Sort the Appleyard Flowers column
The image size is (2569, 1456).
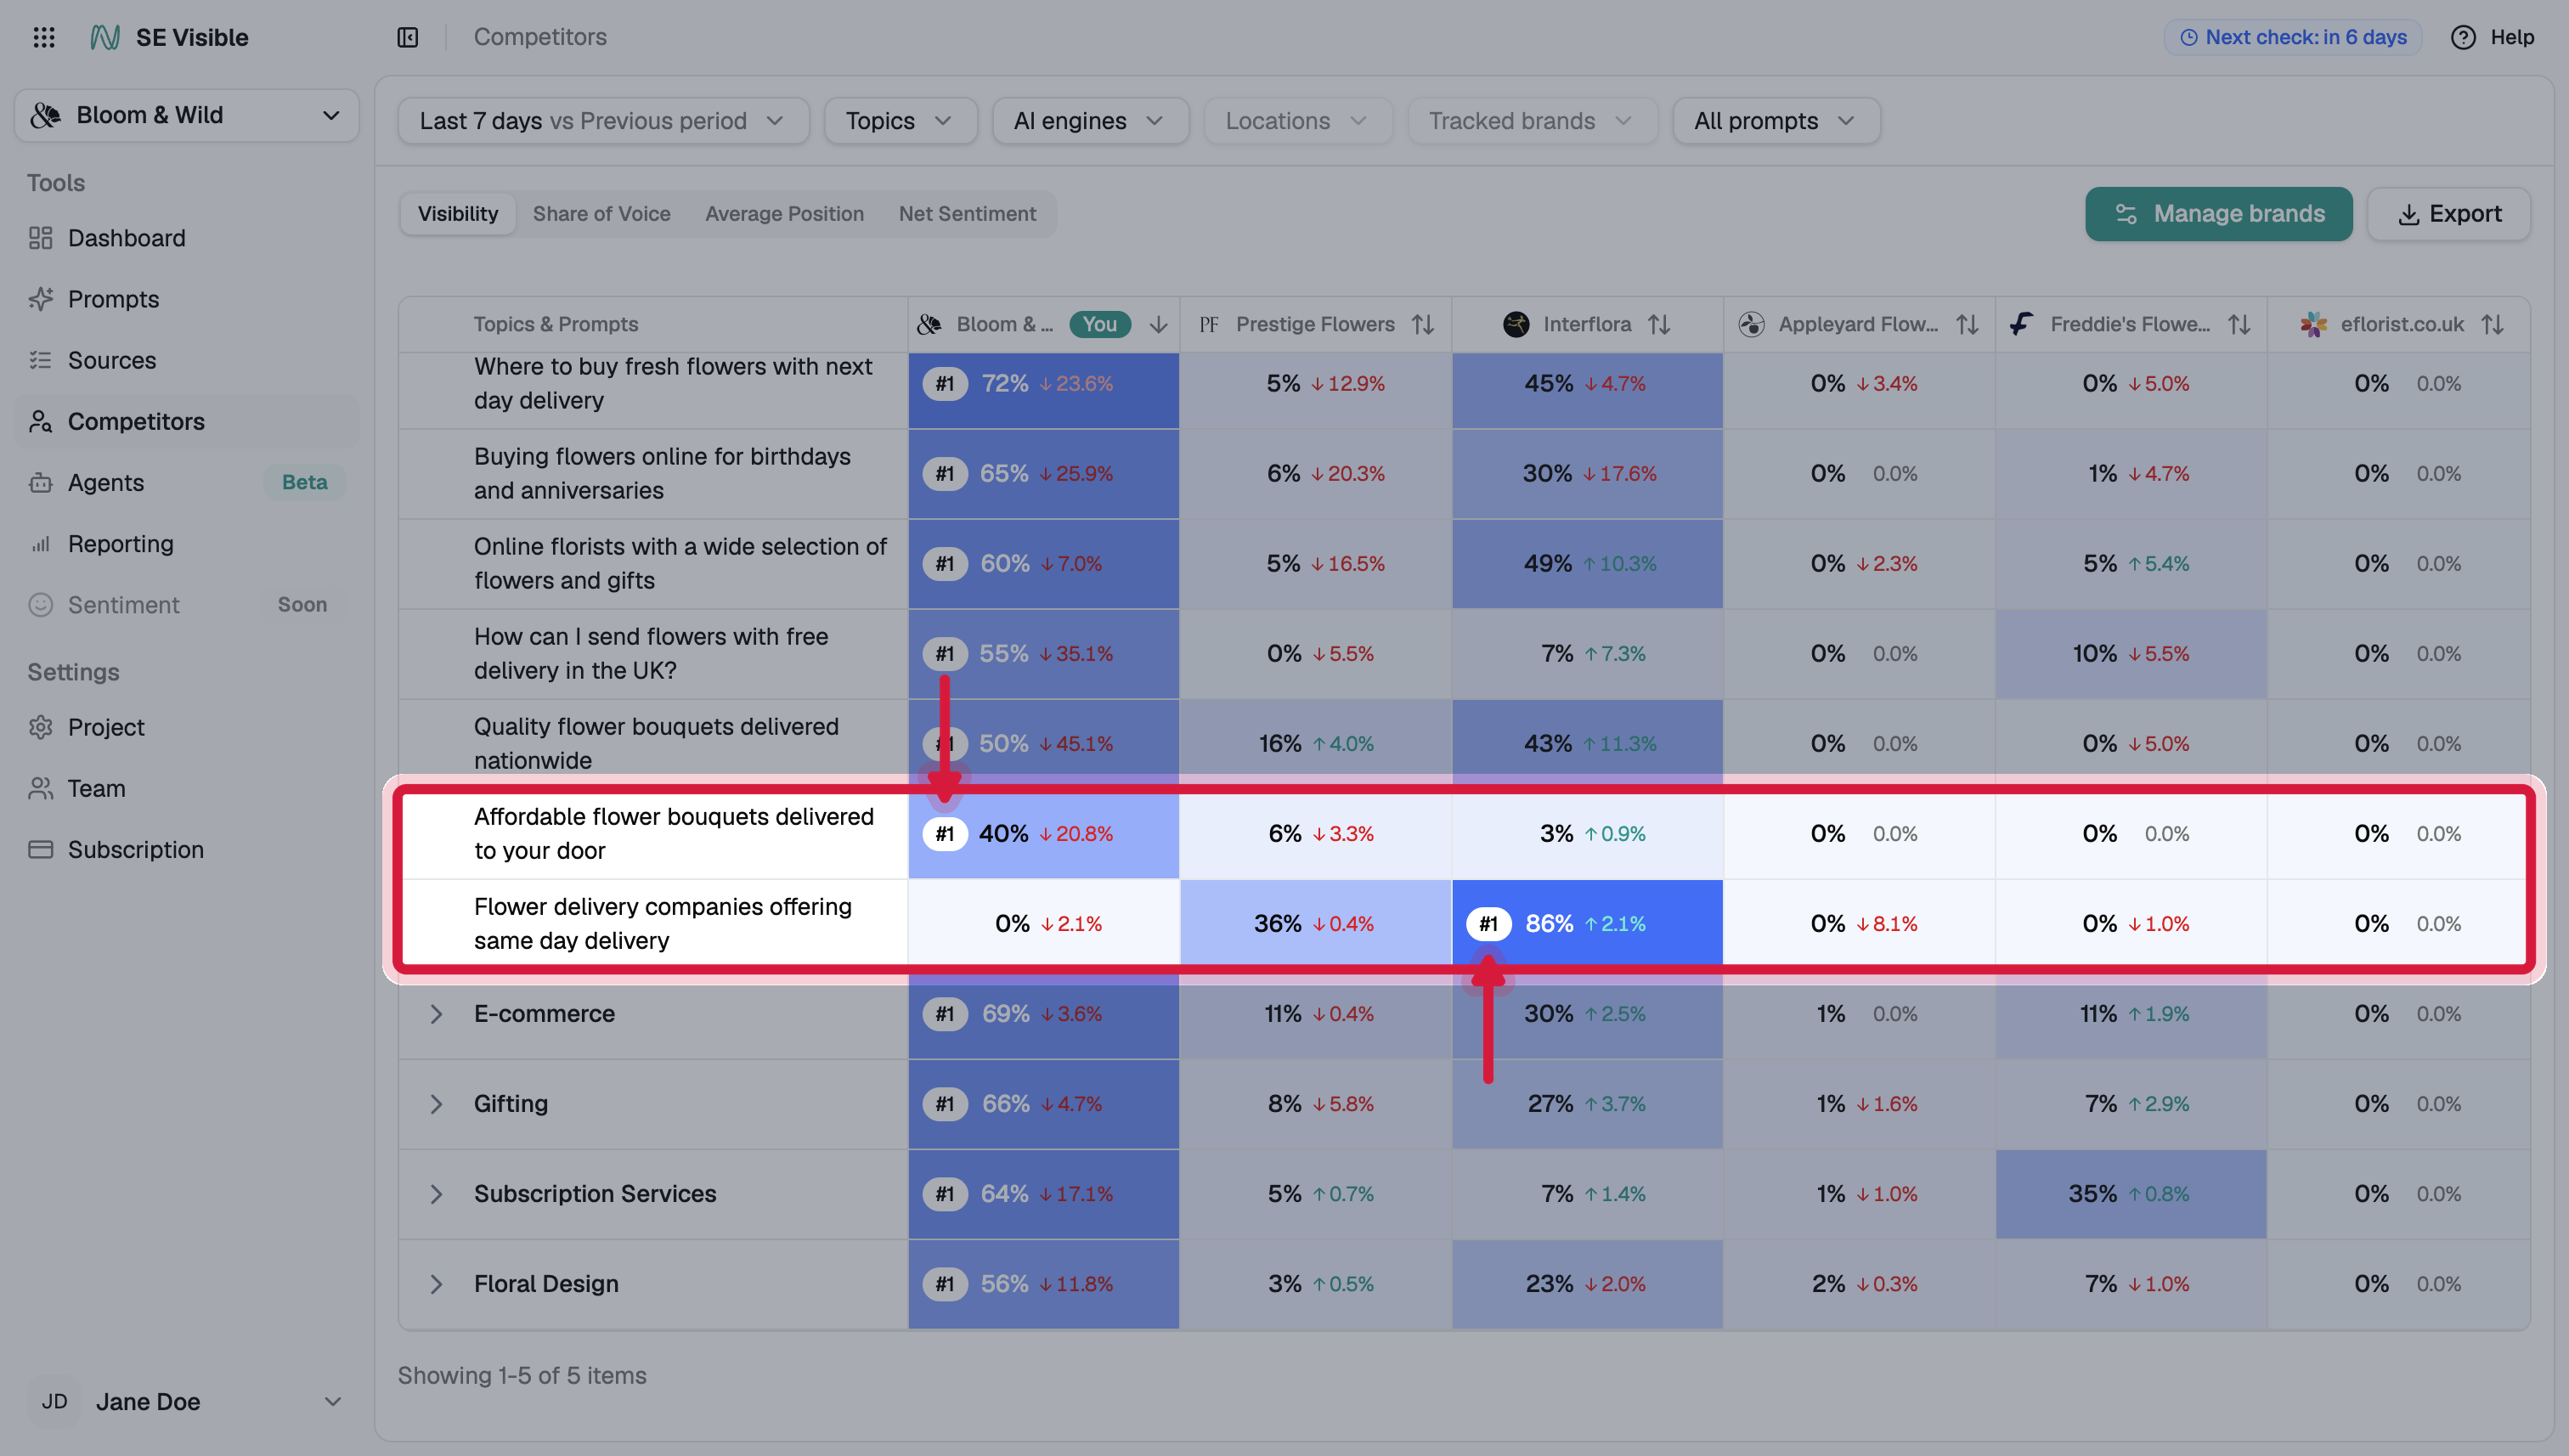point(1967,324)
